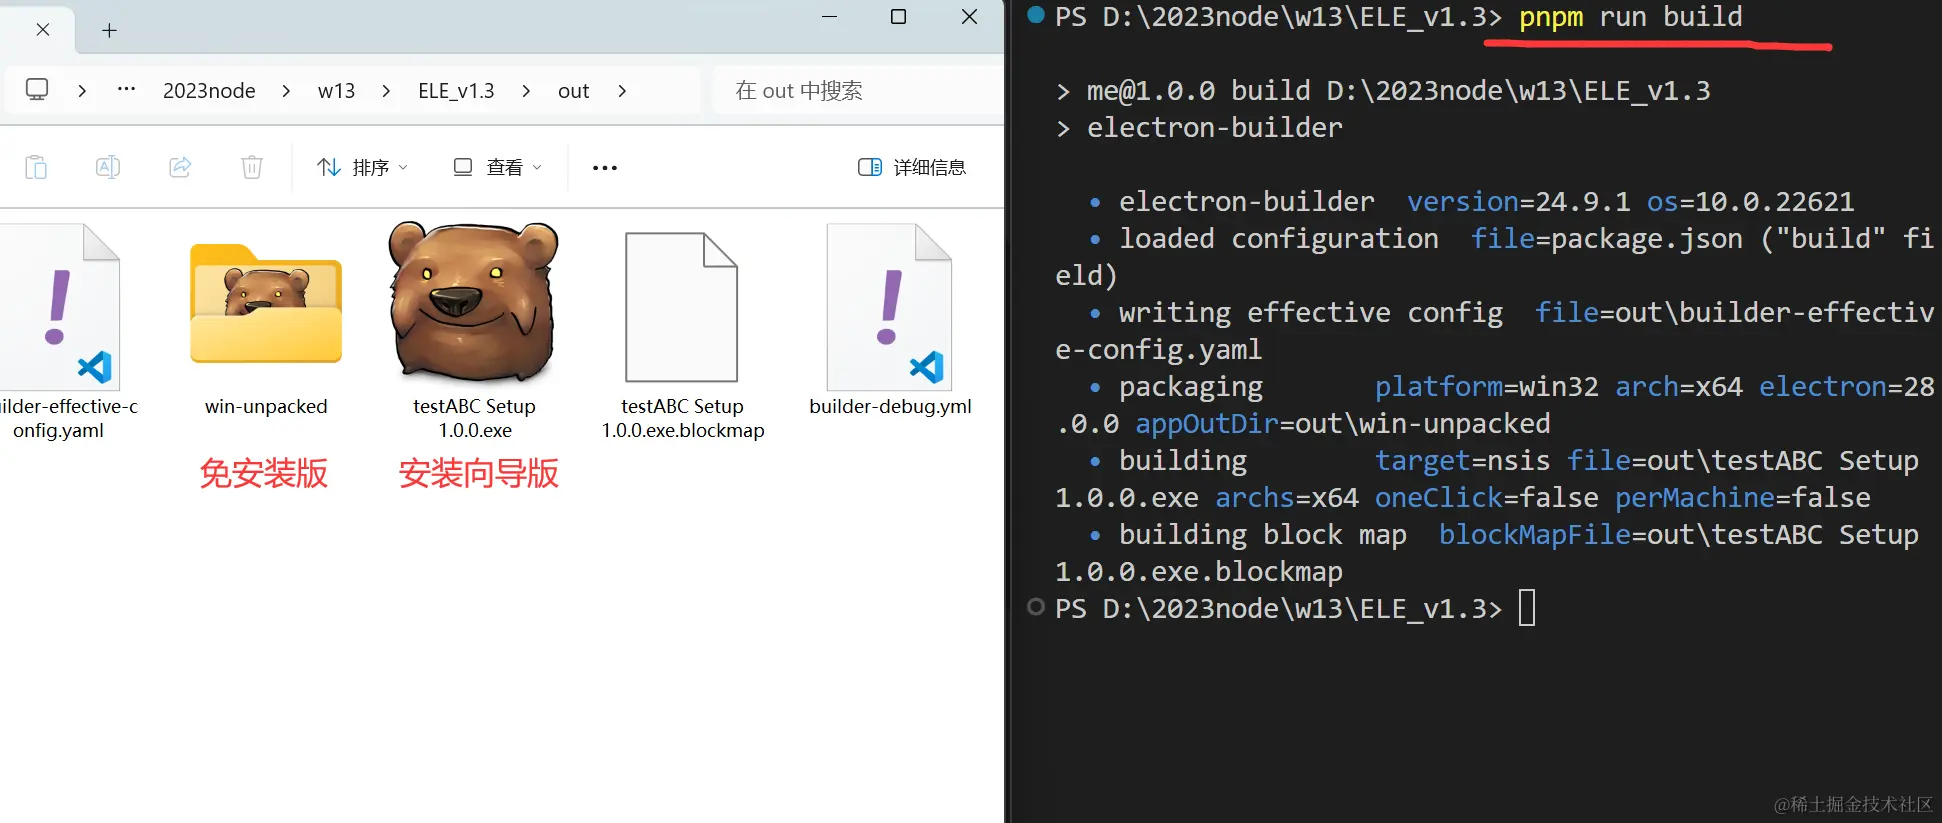Click the gray command decoration circle at last prompt
1942x823 pixels.
(x=1036, y=606)
